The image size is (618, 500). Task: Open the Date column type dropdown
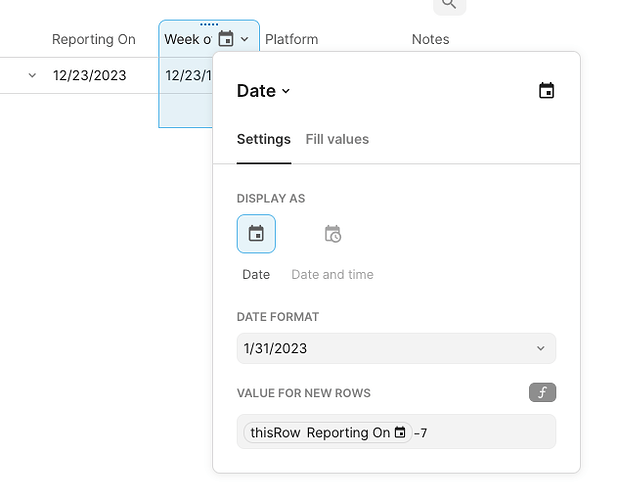click(x=263, y=91)
